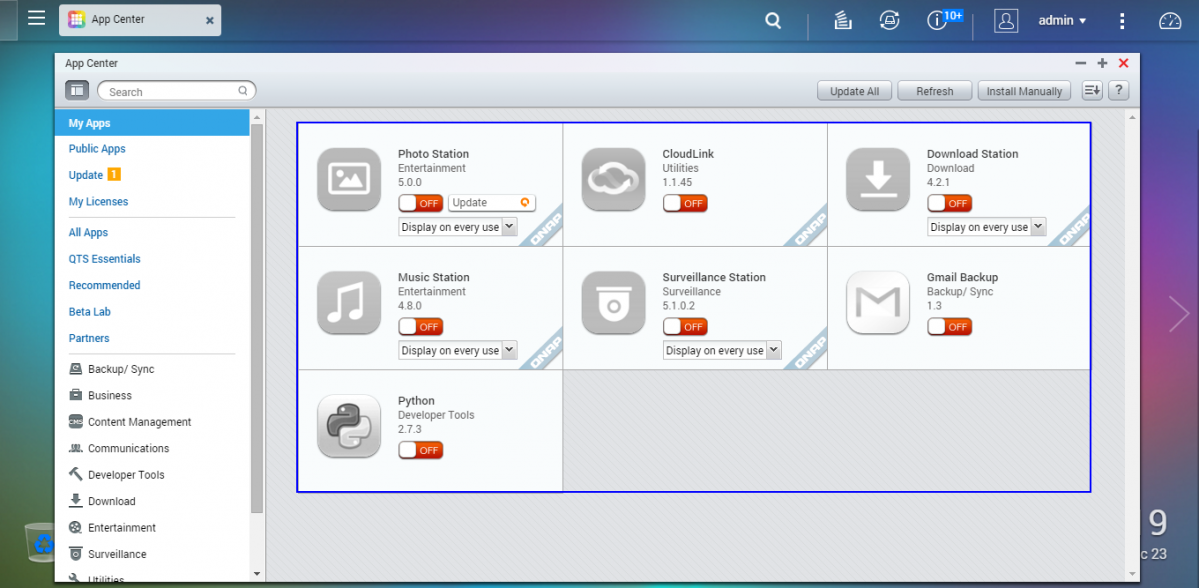
Task: Select the Content Management category
Action: coord(130,422)
